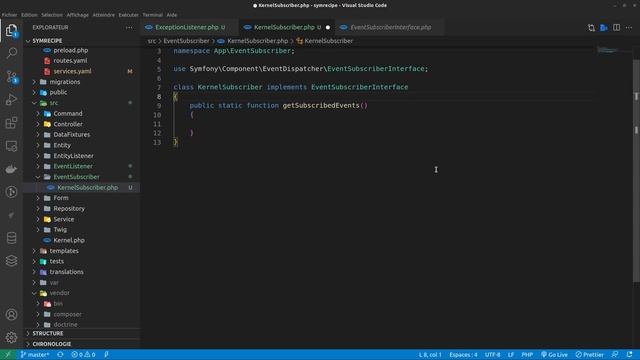Open preload.php in the explorer
Screen dimensions: 640x360
point(82,50)
